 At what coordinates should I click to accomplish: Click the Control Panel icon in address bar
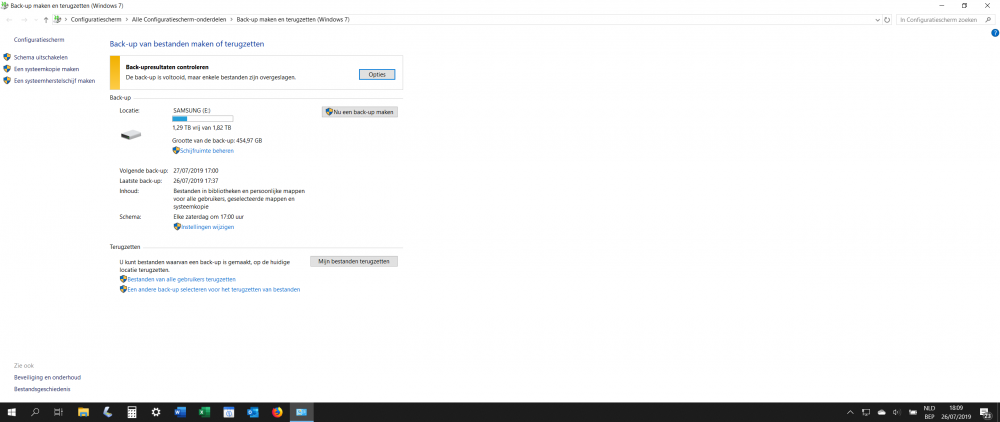coord(58,20)
